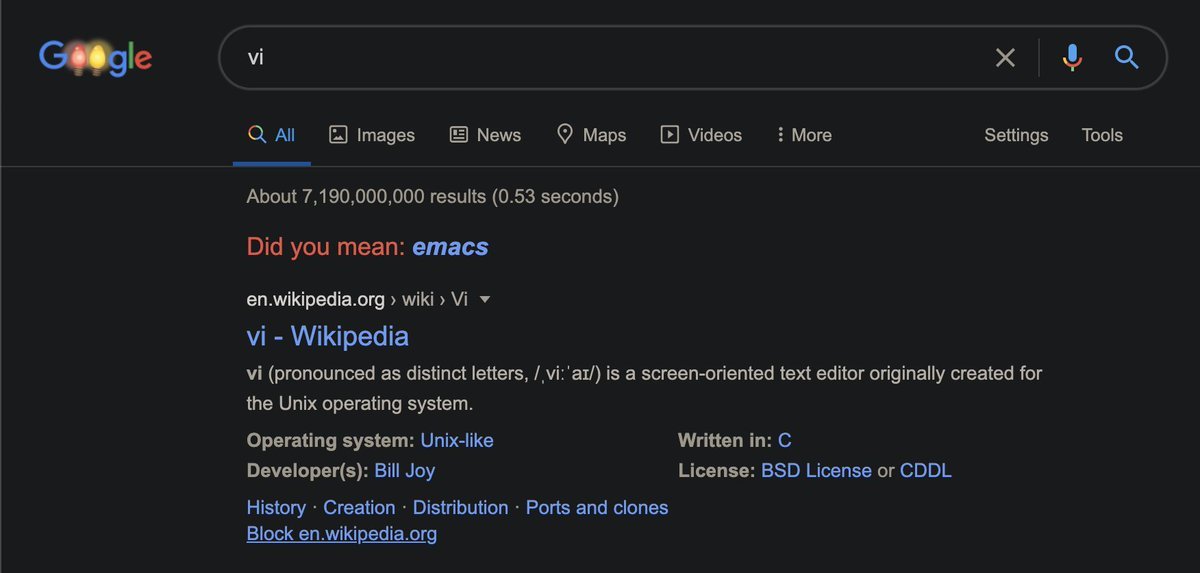Follow the Unix-like operating system link
The image size is (1200, 573).
[x=456, y=440]
